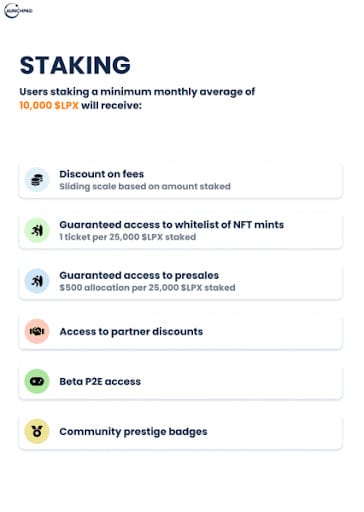Select the Access to partner discounts card
The width and height of the screenshot is (364, 512).
181,331
